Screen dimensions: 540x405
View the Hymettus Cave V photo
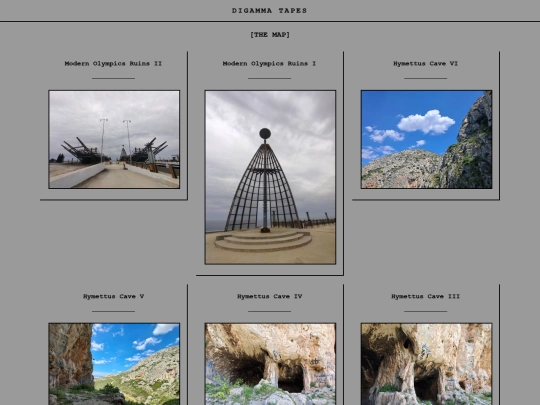tap(114, 364)
